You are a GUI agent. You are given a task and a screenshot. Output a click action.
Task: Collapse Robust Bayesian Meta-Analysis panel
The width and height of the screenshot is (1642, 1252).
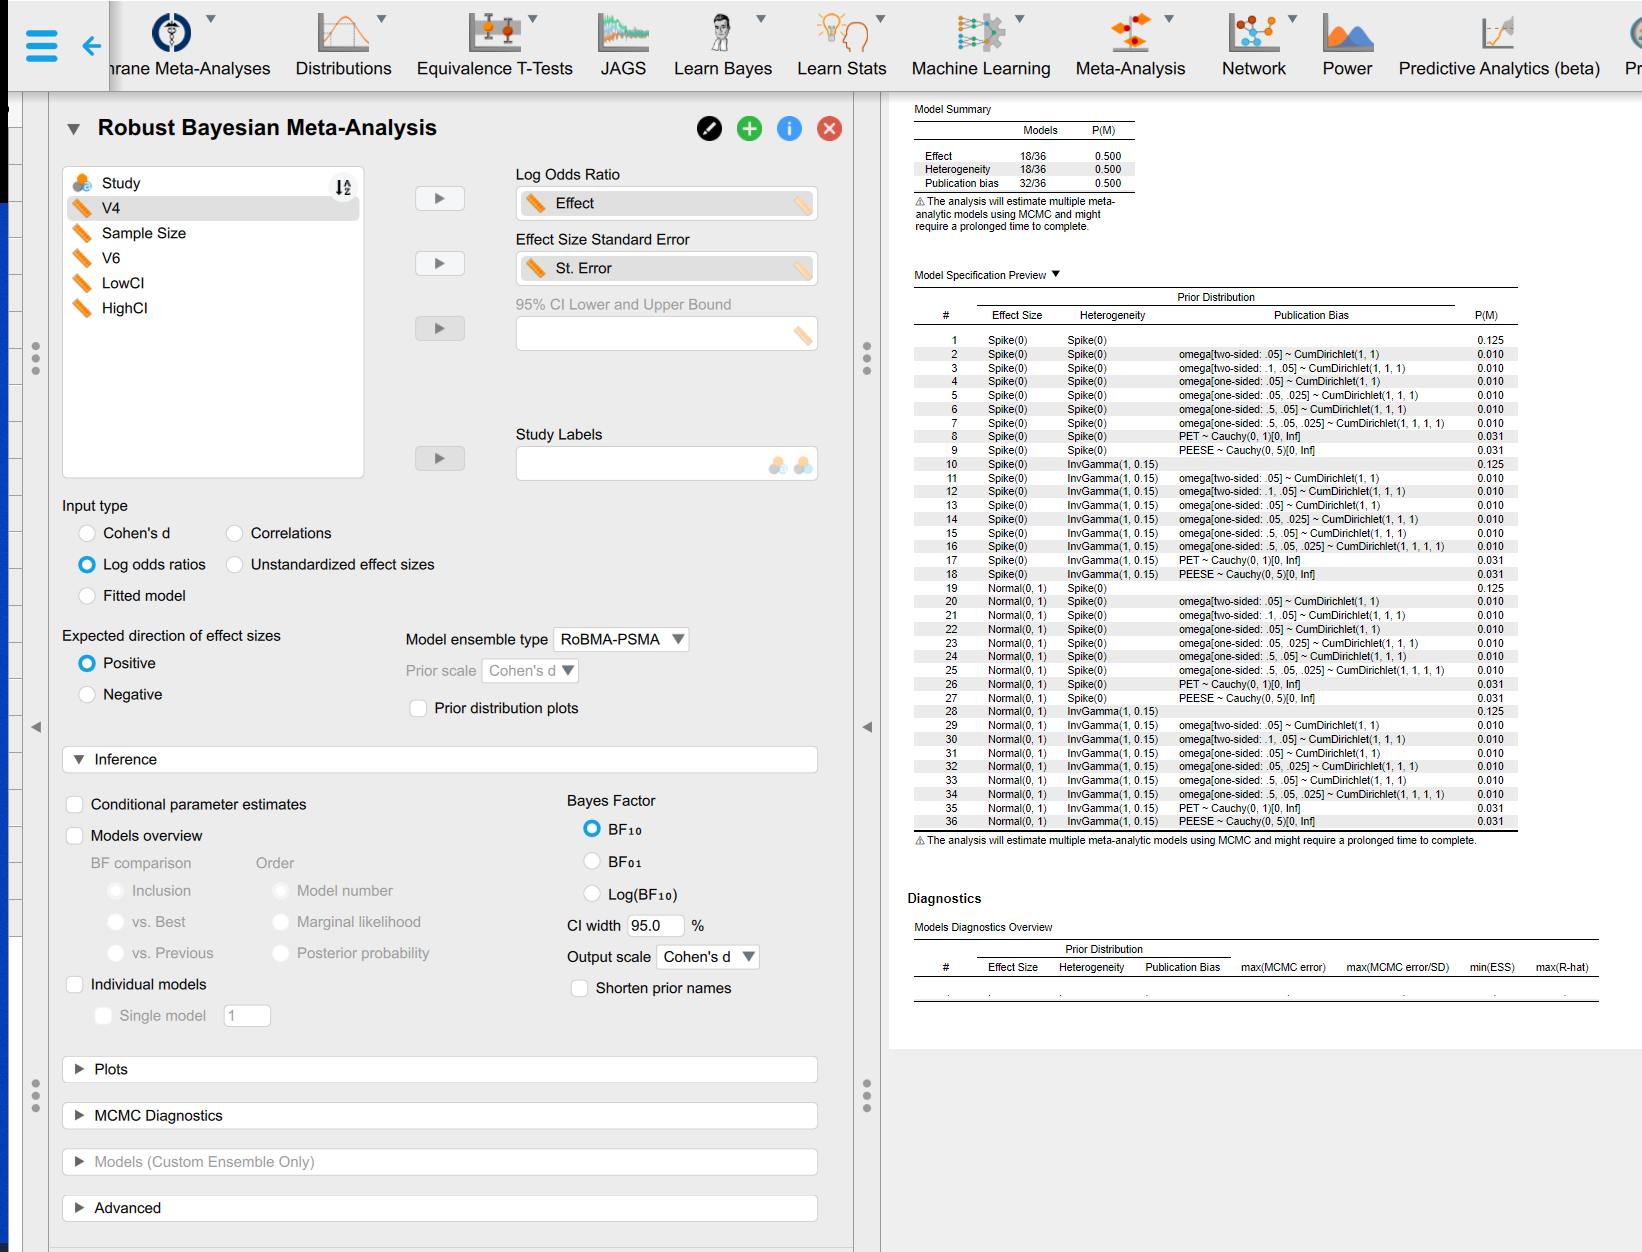pos(73,129)
